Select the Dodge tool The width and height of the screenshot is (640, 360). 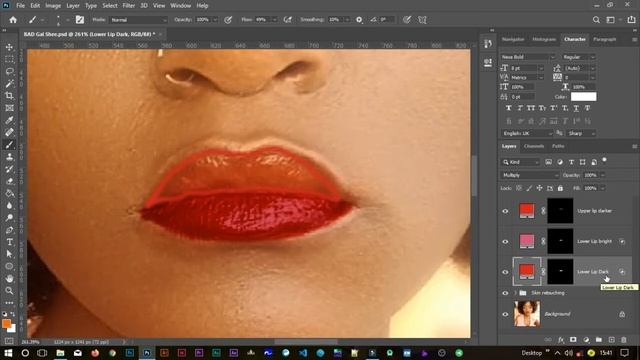[x=9, y=218]
